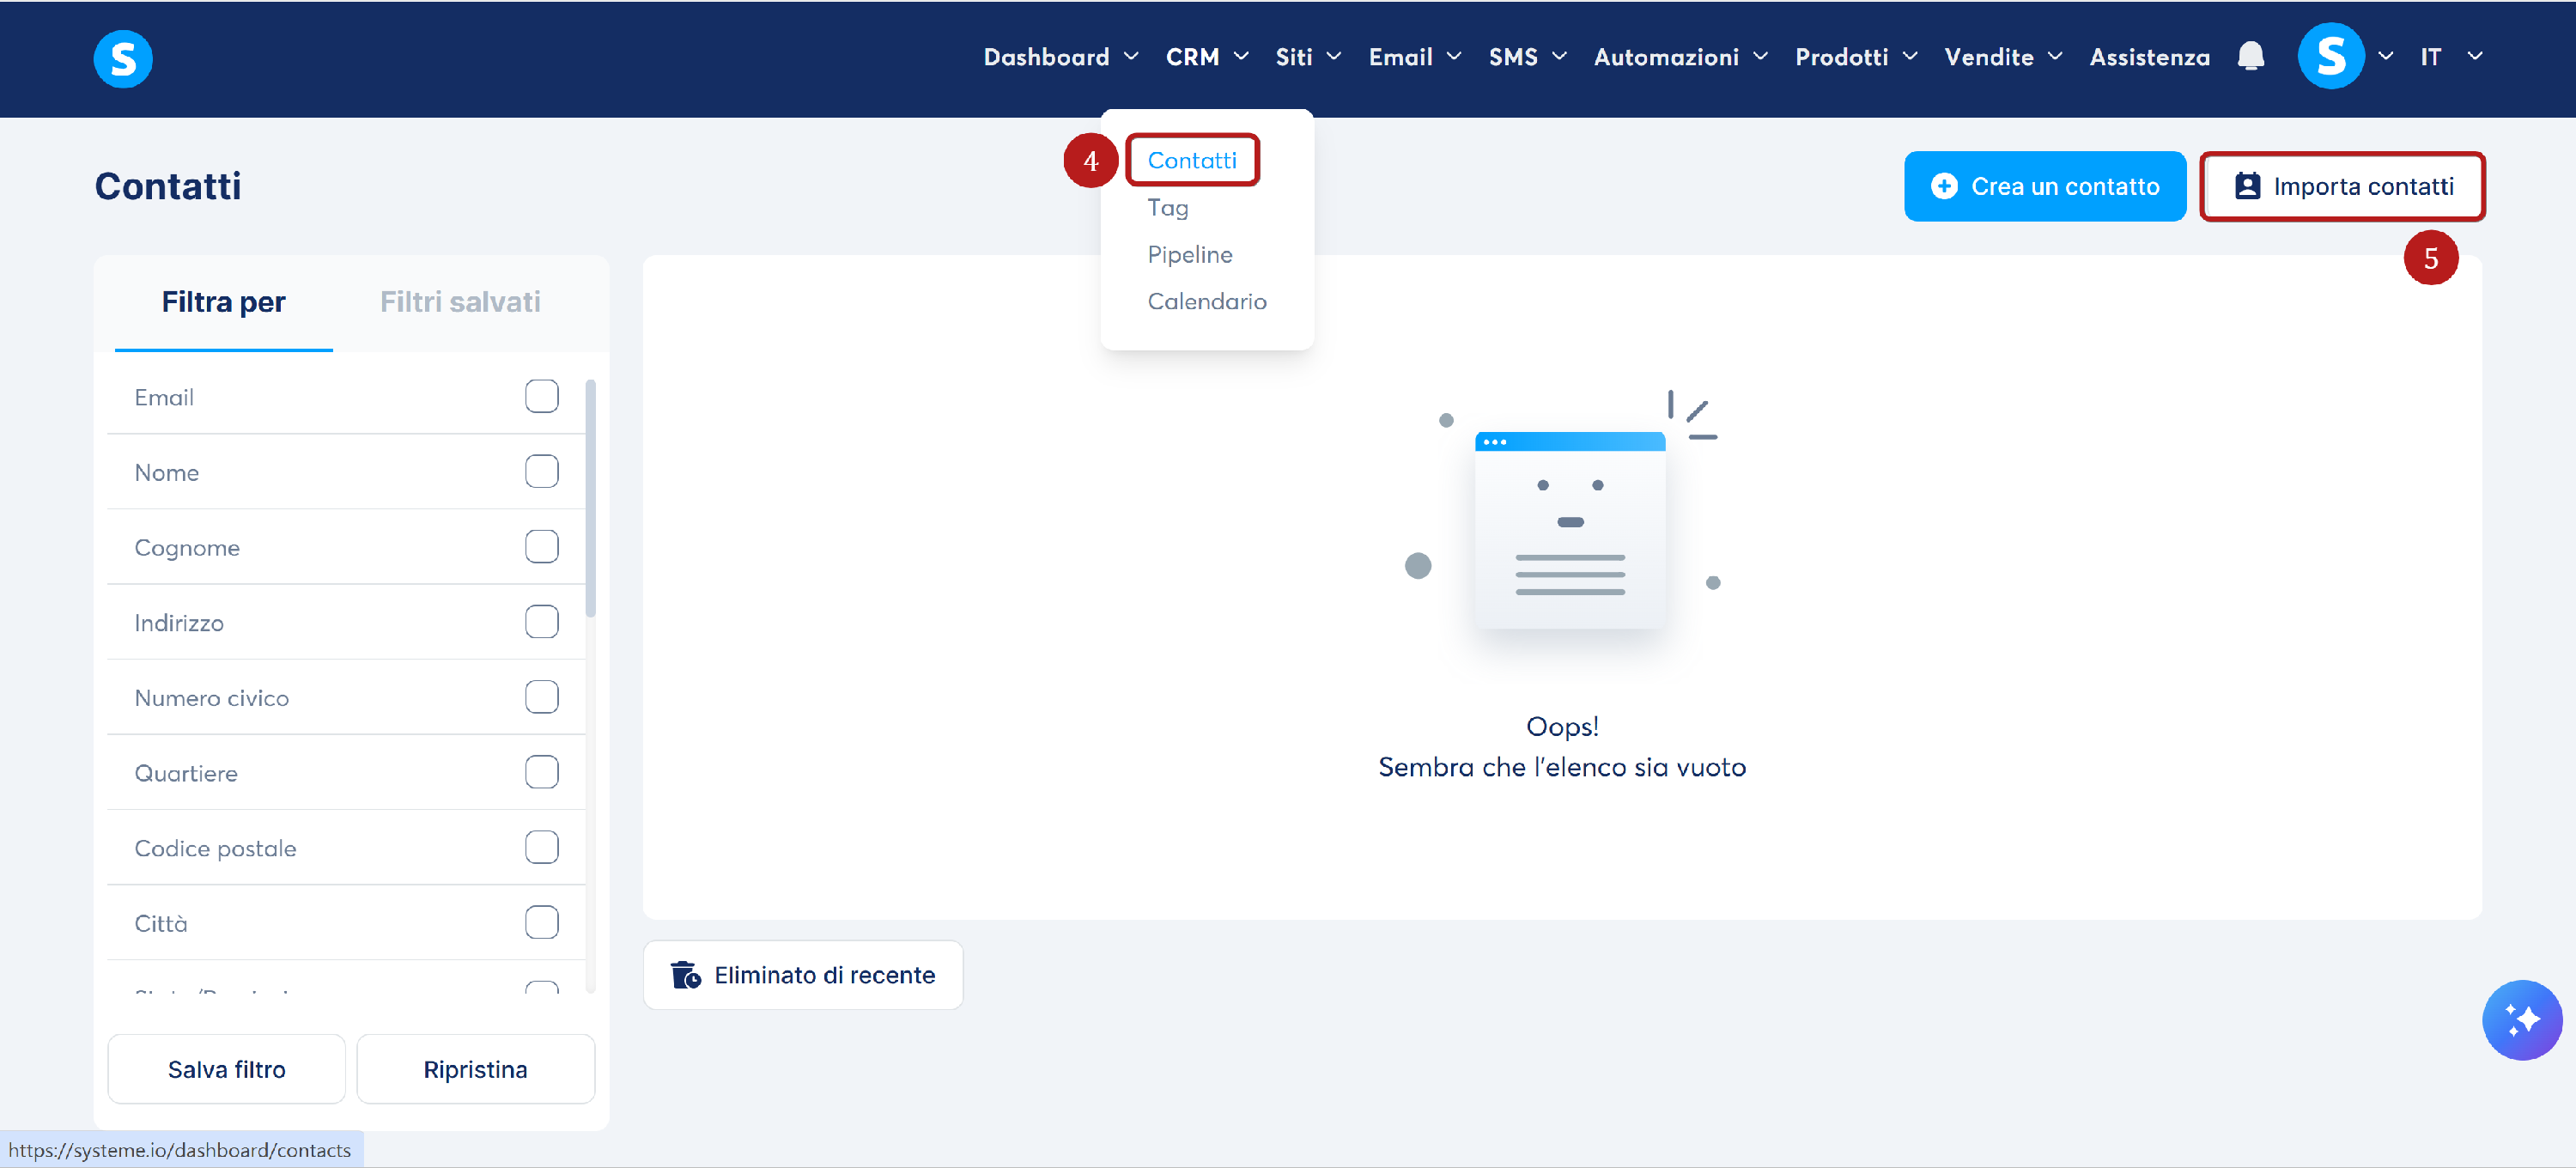Switch to the Filtri salvati tab
Image resolution: width=2576 pixels, height=1168 pixels.
(460, 302)
